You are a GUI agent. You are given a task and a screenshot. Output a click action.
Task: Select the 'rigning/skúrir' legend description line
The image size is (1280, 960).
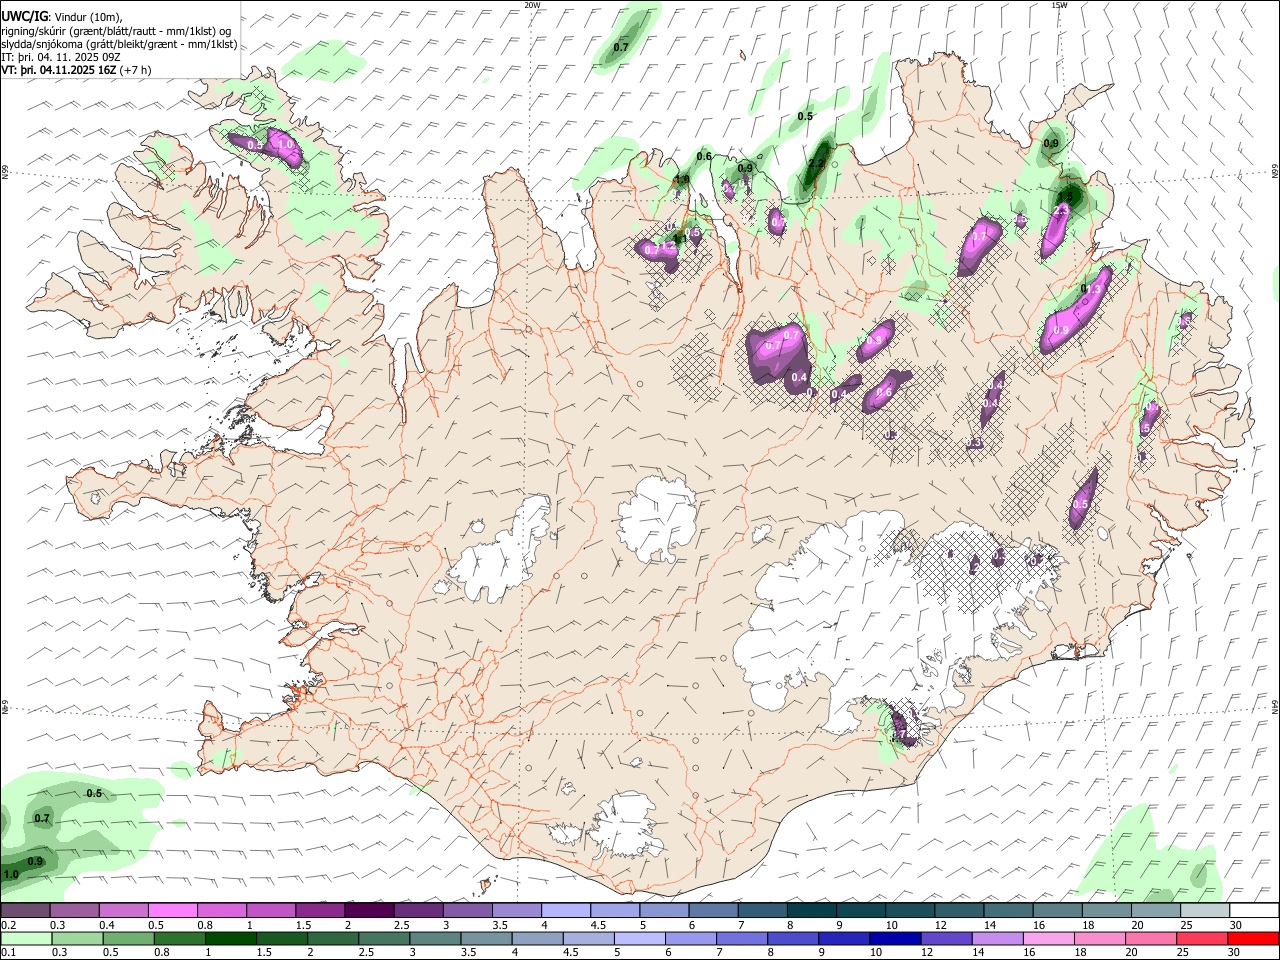[116, 31]
